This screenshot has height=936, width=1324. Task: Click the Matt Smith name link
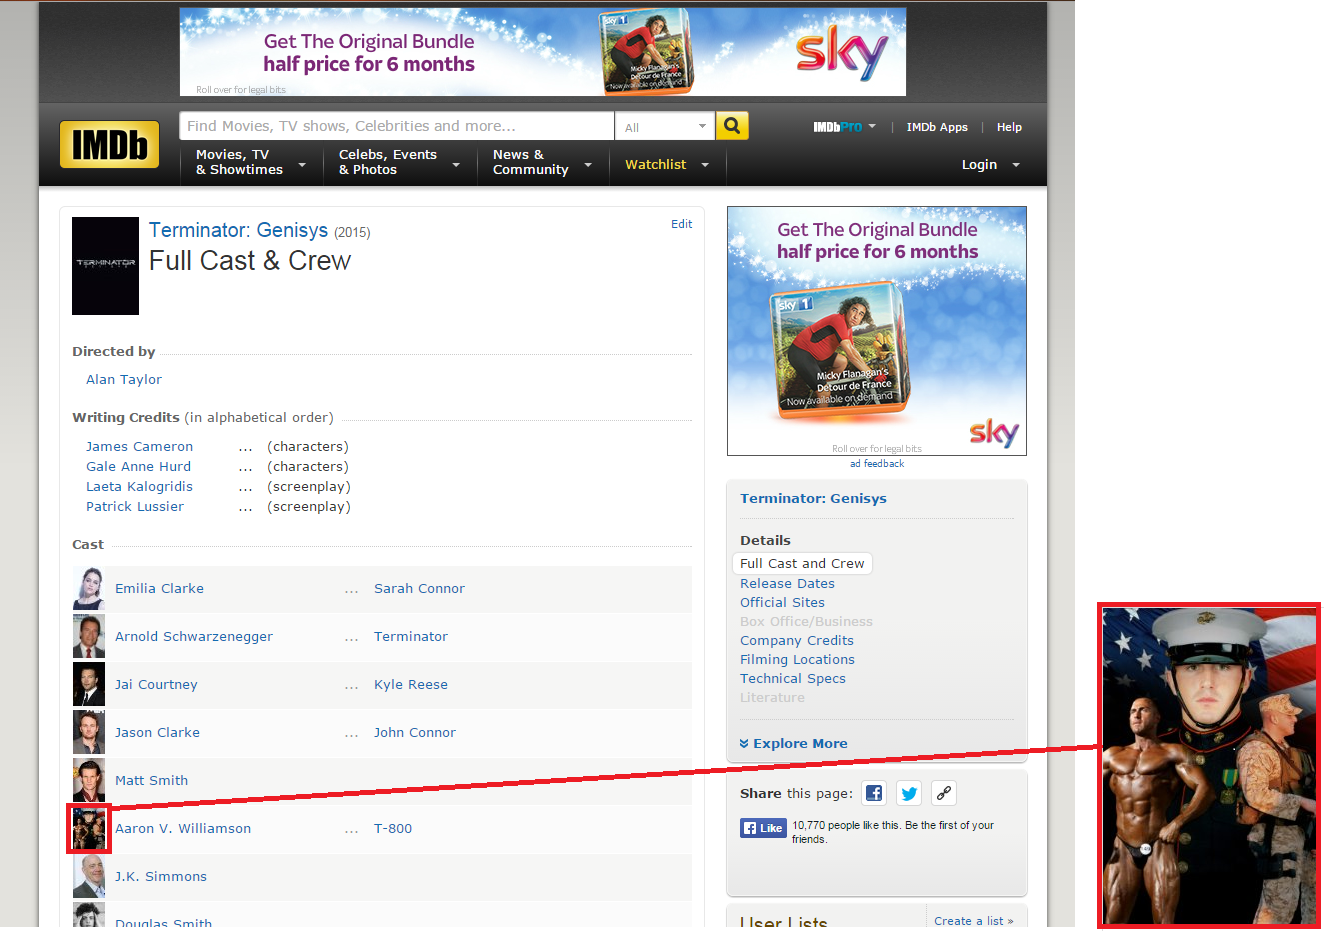[151, 780]
